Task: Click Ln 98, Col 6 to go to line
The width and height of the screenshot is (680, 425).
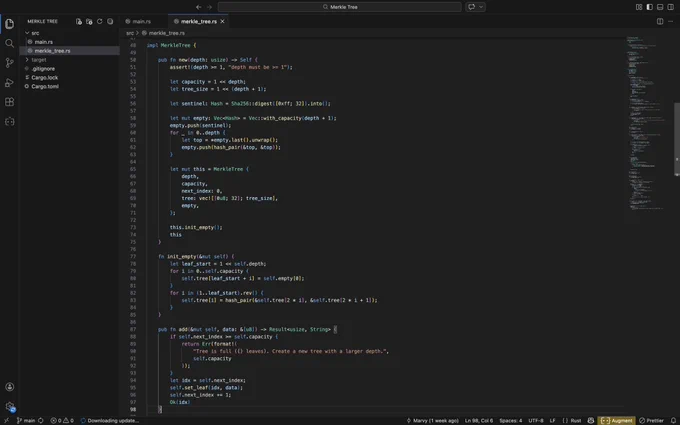Action: tap(479, 421)
